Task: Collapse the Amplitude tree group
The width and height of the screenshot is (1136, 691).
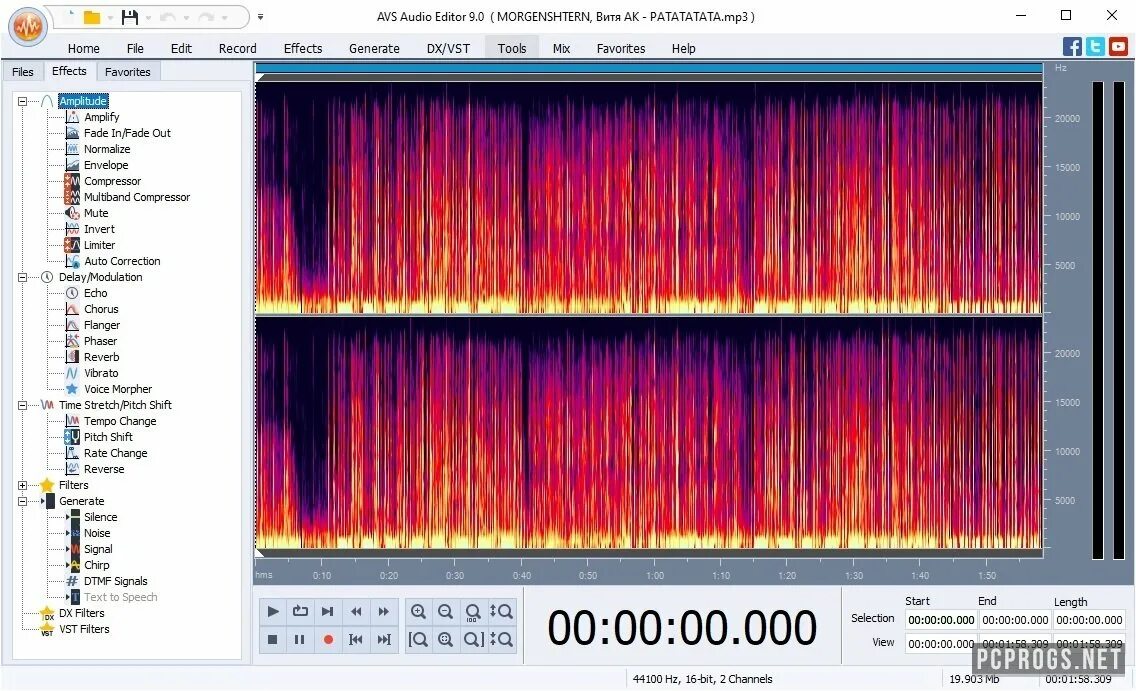Action: (x=22, y=101)
